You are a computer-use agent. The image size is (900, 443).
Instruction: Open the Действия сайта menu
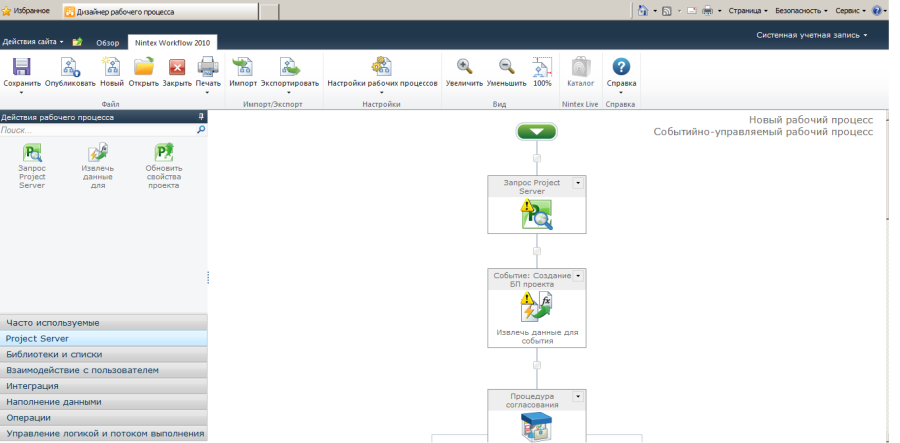[x=33, y=42]
